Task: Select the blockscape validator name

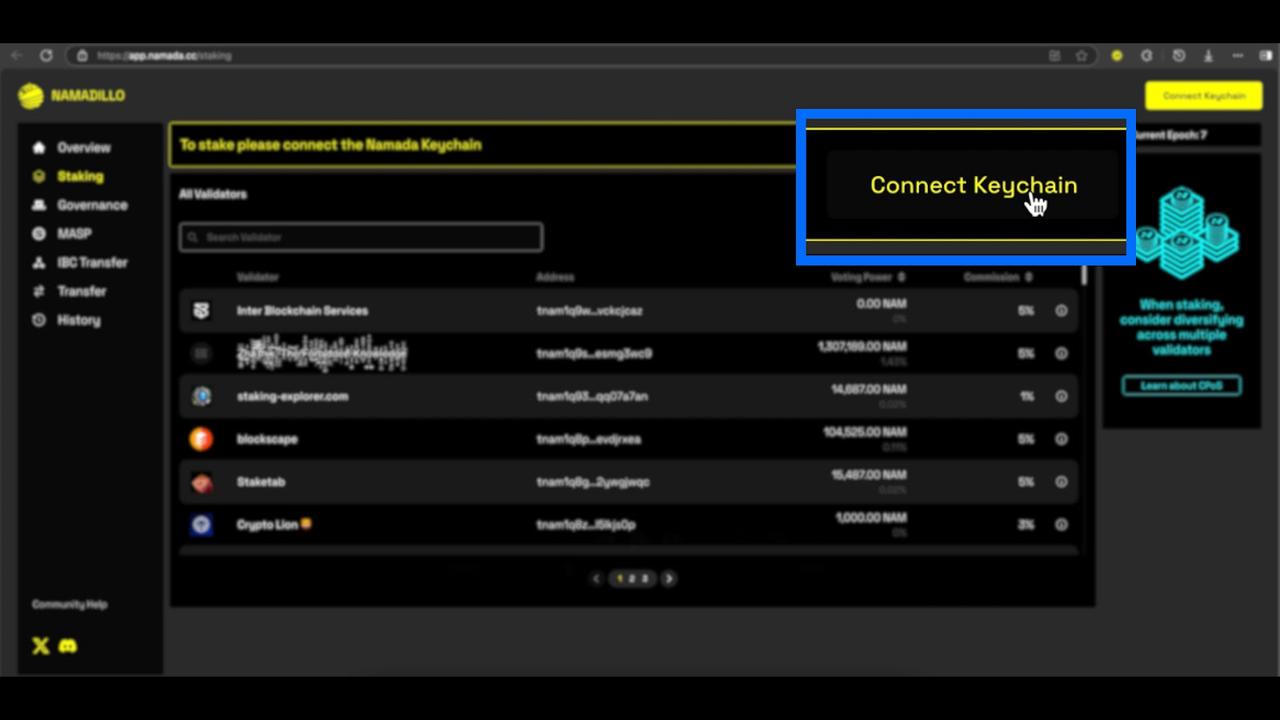Action: (267, 439)
